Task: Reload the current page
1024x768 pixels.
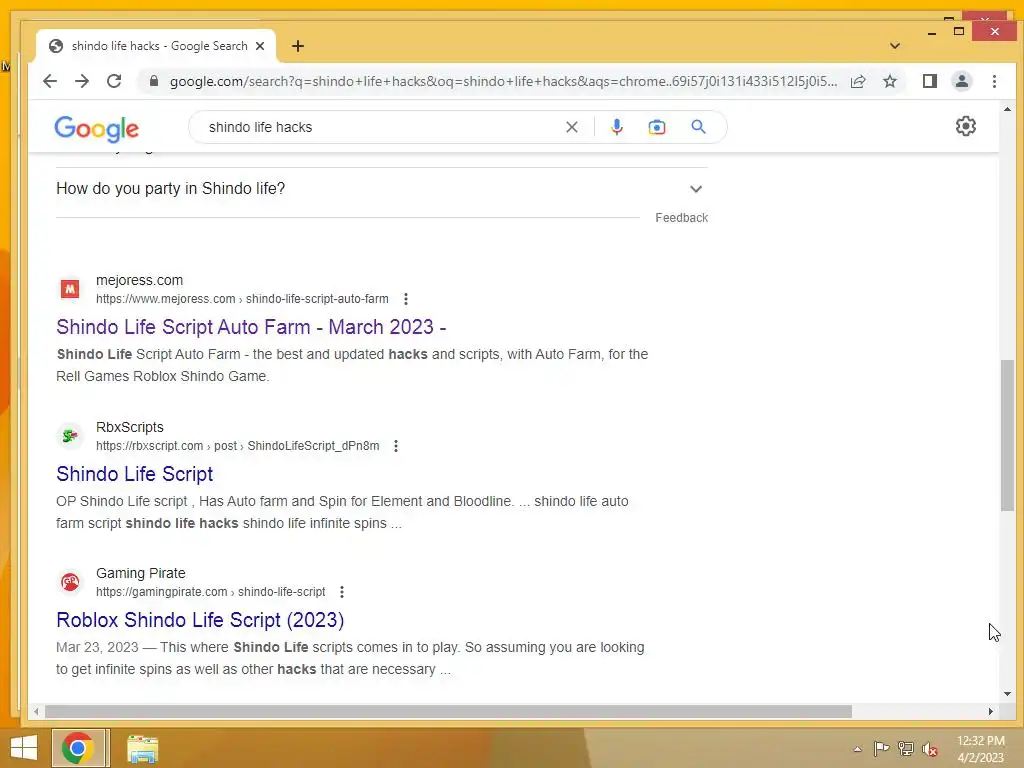Action: (x=114, y=81)
